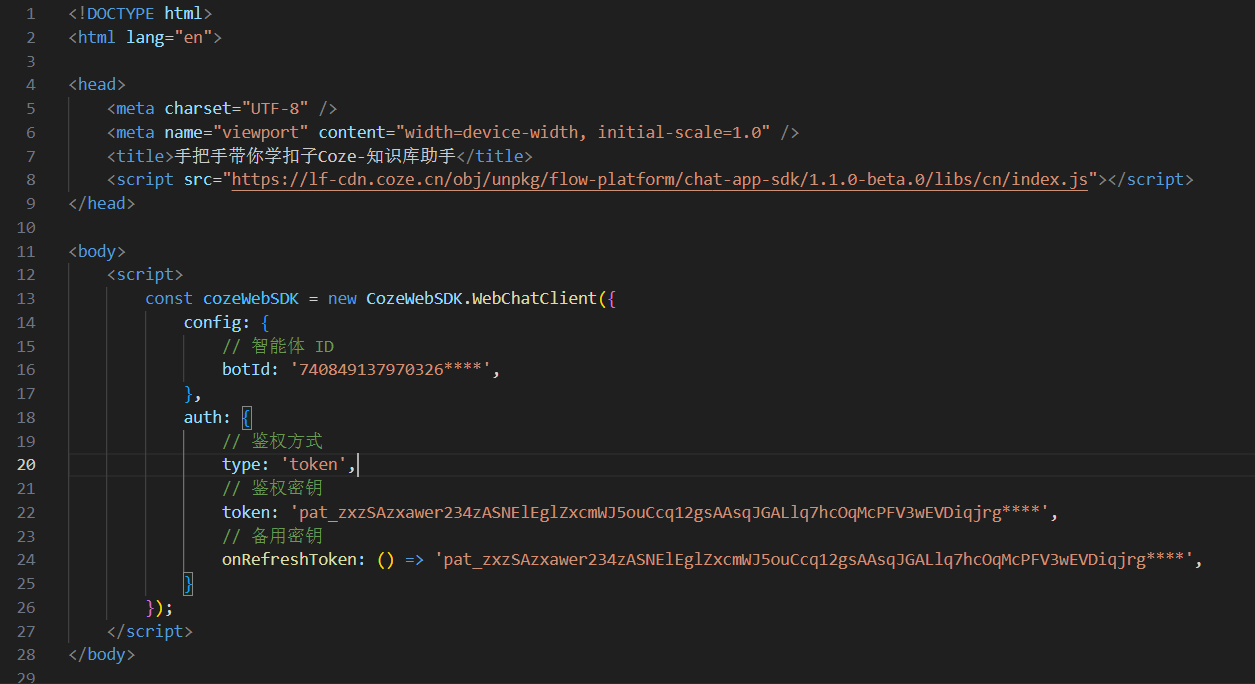Click the 'const cozeWebSDK' variable declaration
This screenshot has height=684, width=1255.
222,299
